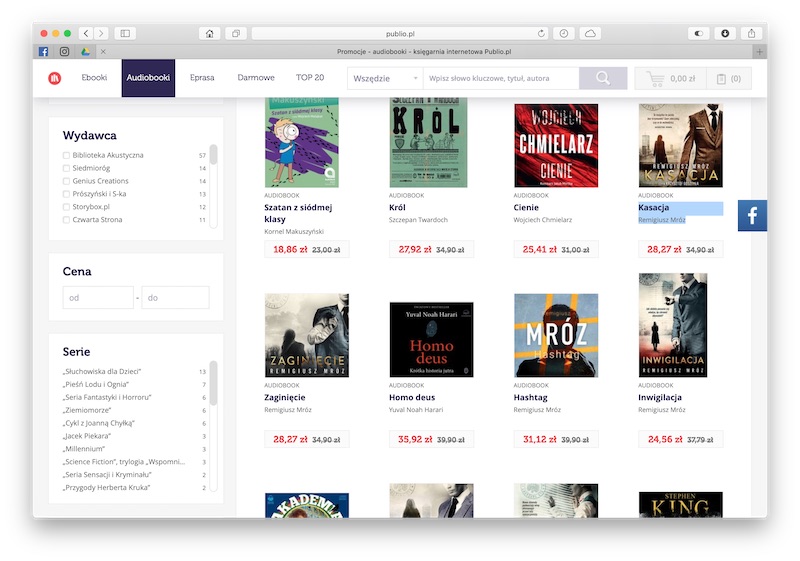Click price 24,56 zł for Inwigilacja

tap(665, 439)
